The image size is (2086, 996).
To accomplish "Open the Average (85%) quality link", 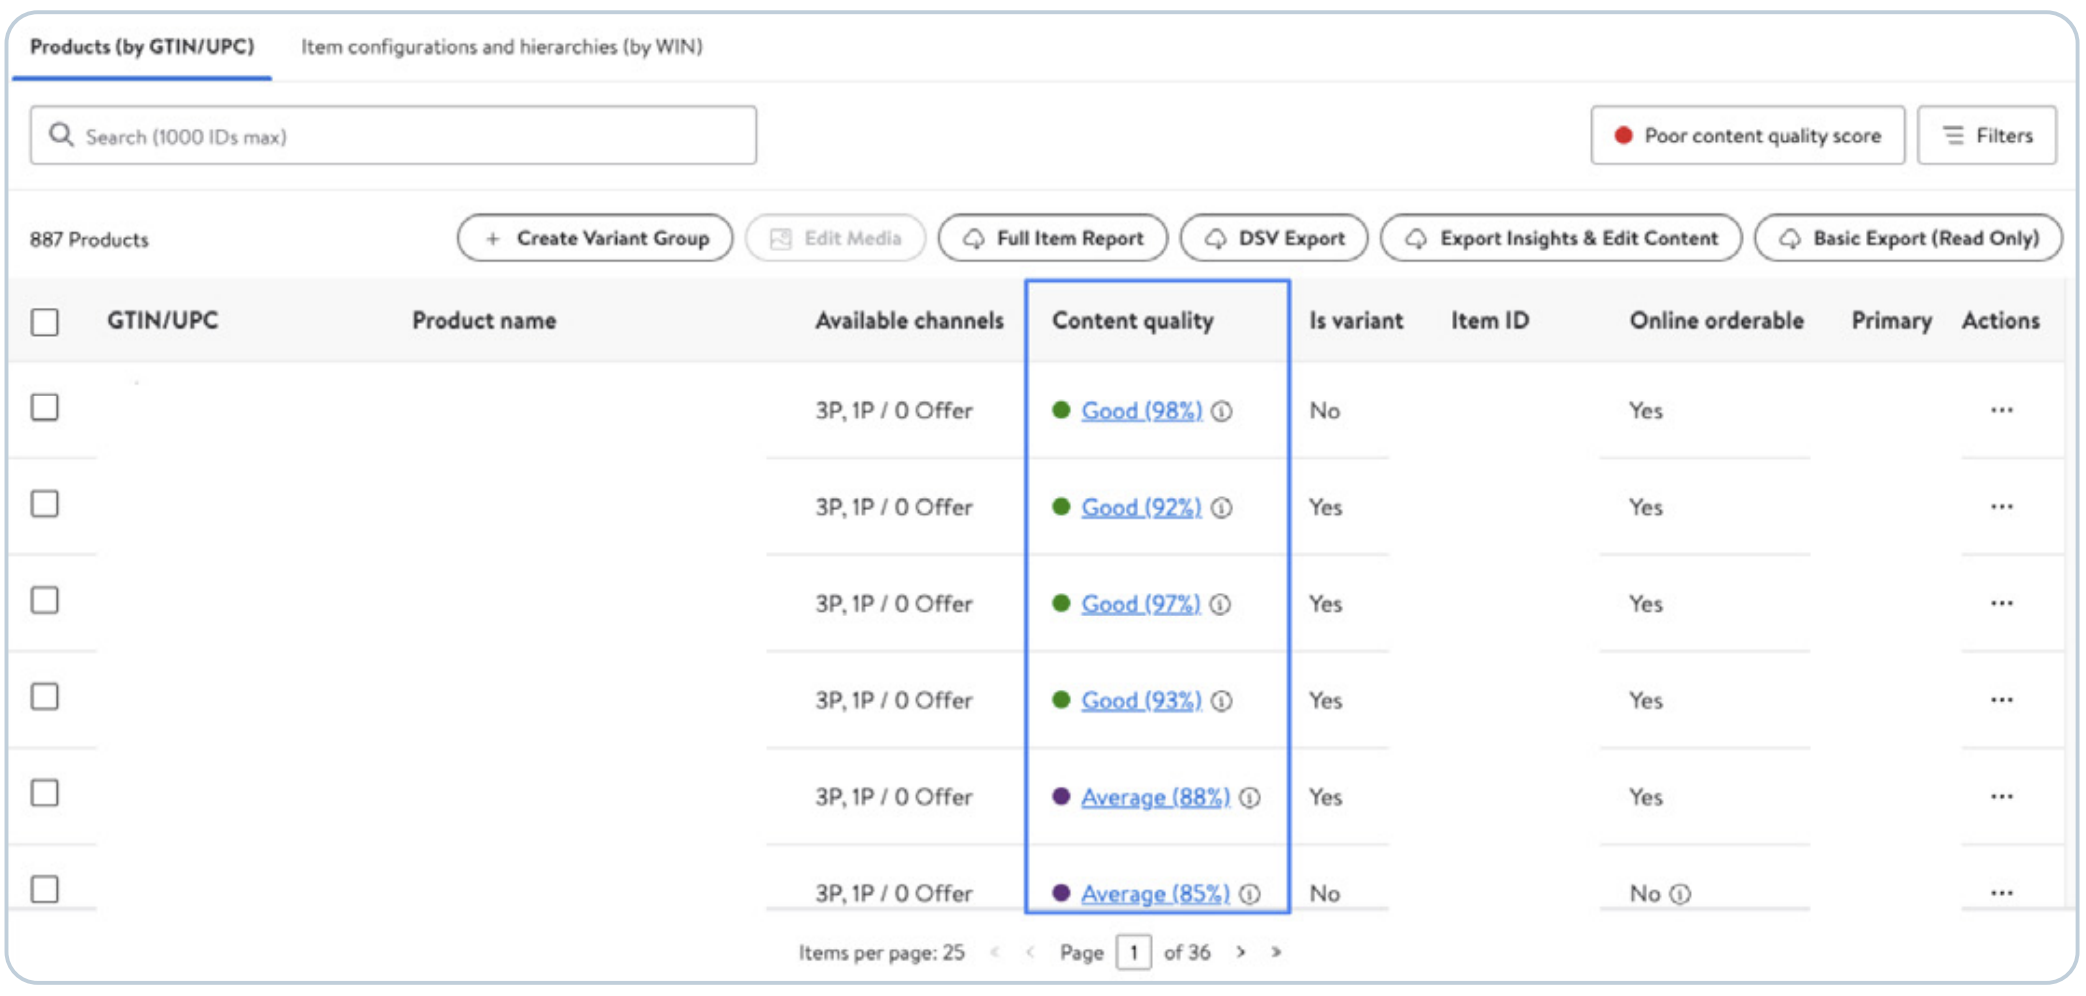I will point(1155,894).
